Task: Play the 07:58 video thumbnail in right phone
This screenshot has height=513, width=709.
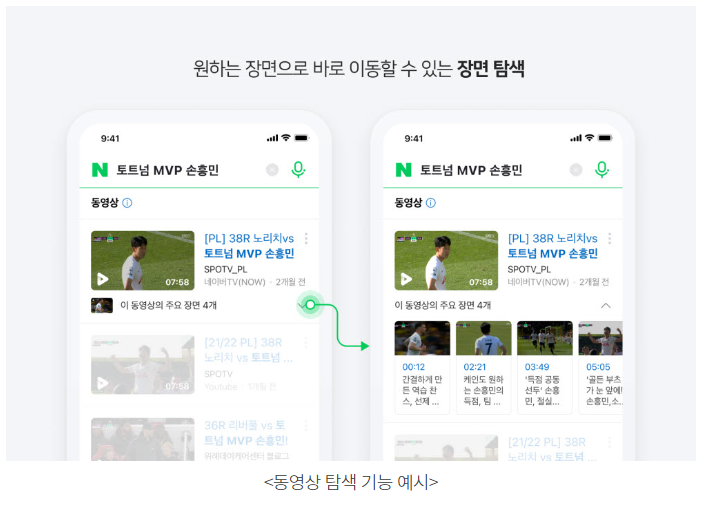Action: pyautogui.click(x=446, y=260)
